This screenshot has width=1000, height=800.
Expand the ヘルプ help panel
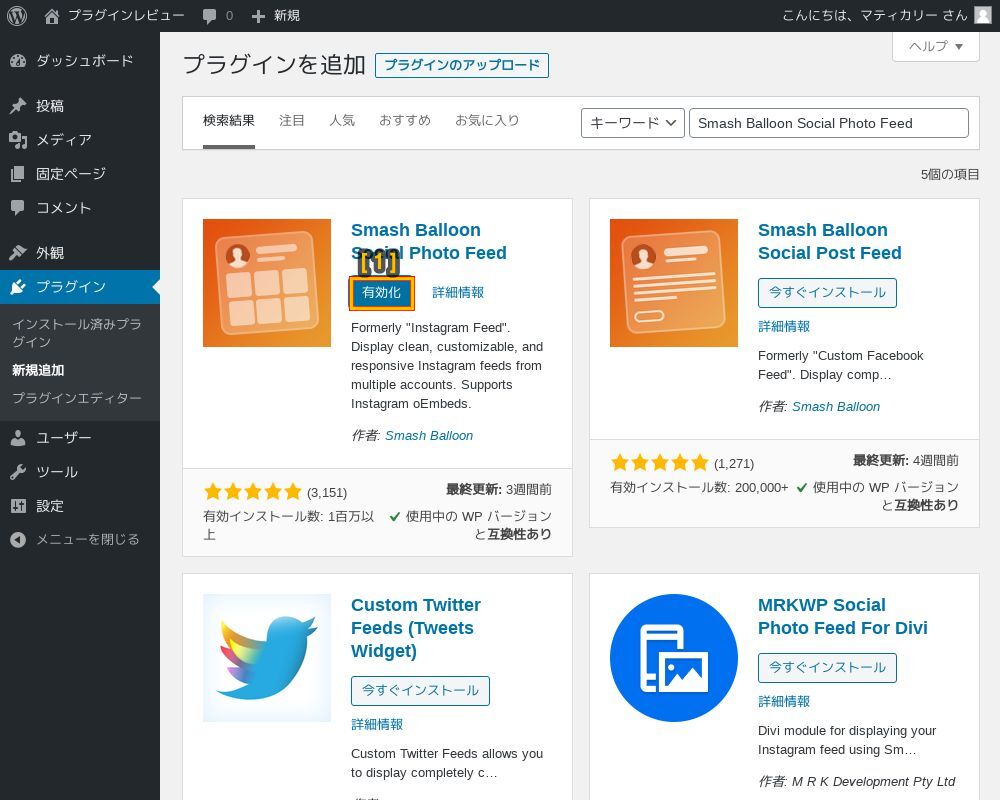point(936,47)
